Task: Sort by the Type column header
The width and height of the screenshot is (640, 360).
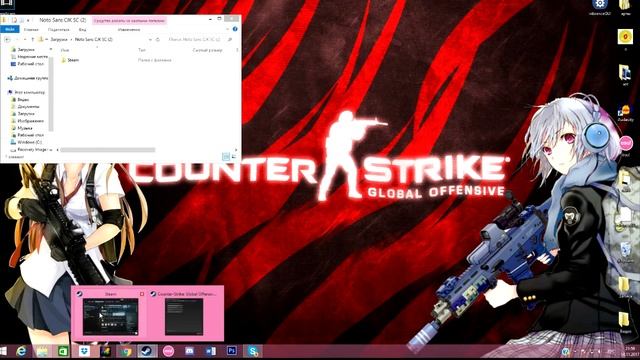Action: pos(142,50)
